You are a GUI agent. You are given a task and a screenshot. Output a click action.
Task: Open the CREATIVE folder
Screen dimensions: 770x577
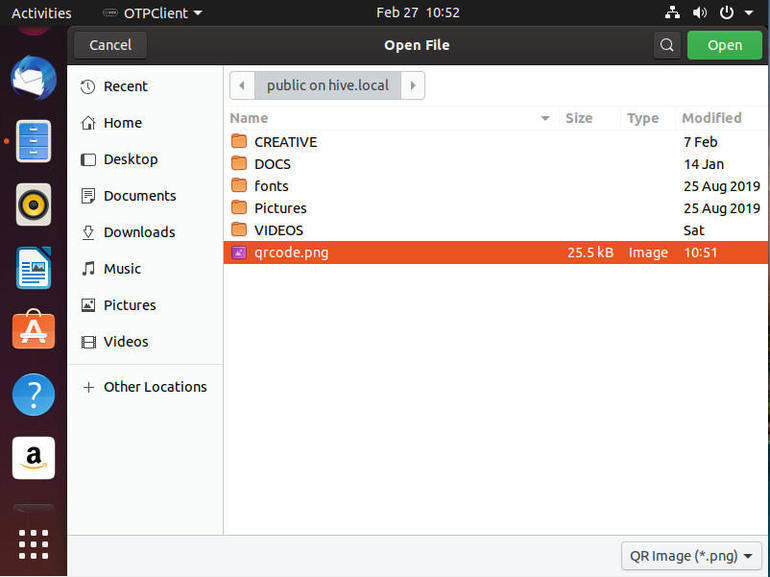point(285,142)
